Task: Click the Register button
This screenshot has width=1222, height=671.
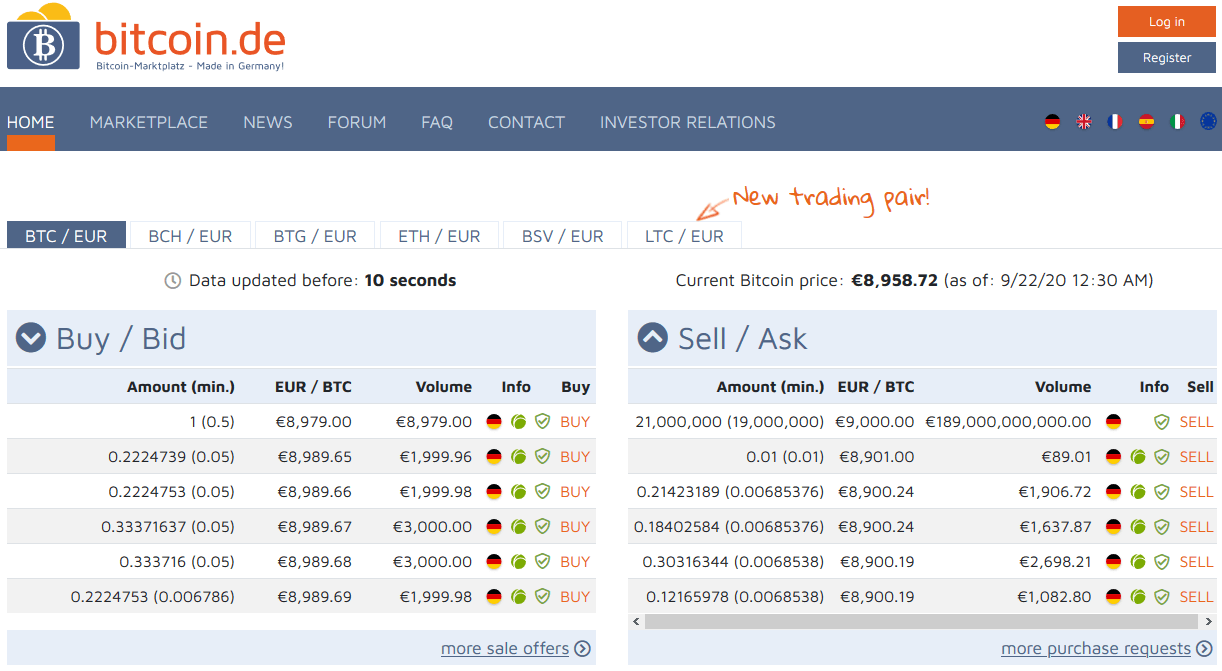Action: coord(1166,58)
